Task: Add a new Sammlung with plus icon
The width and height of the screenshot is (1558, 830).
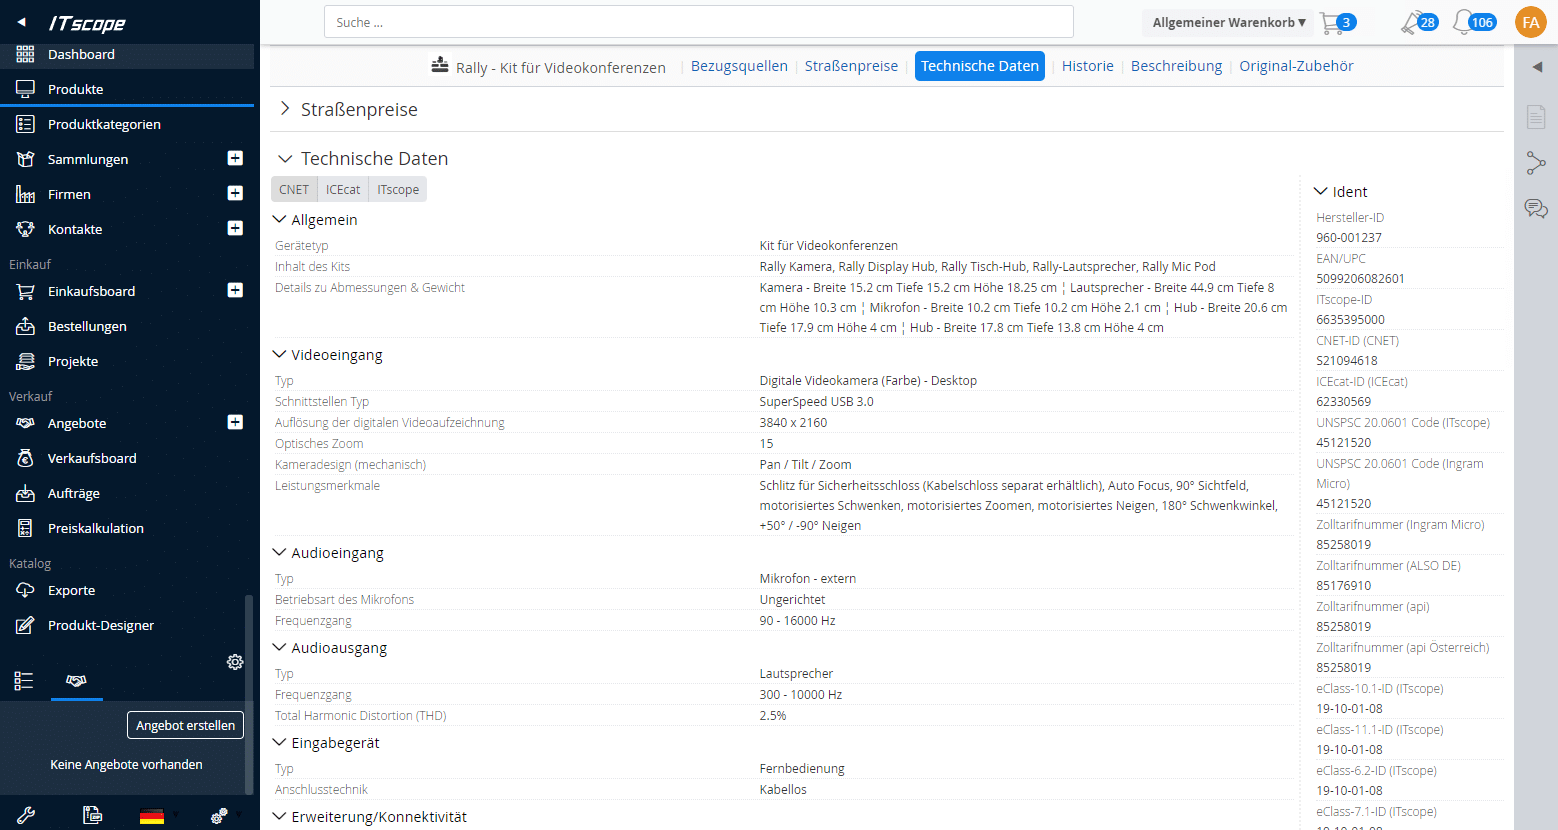Action: click(235, 158)
